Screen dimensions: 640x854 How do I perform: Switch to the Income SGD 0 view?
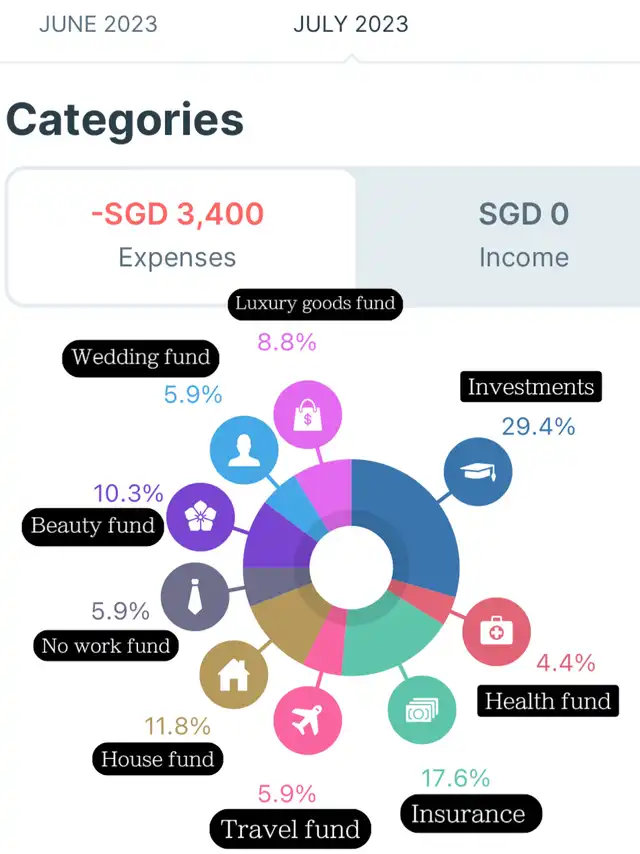(523, 235)
